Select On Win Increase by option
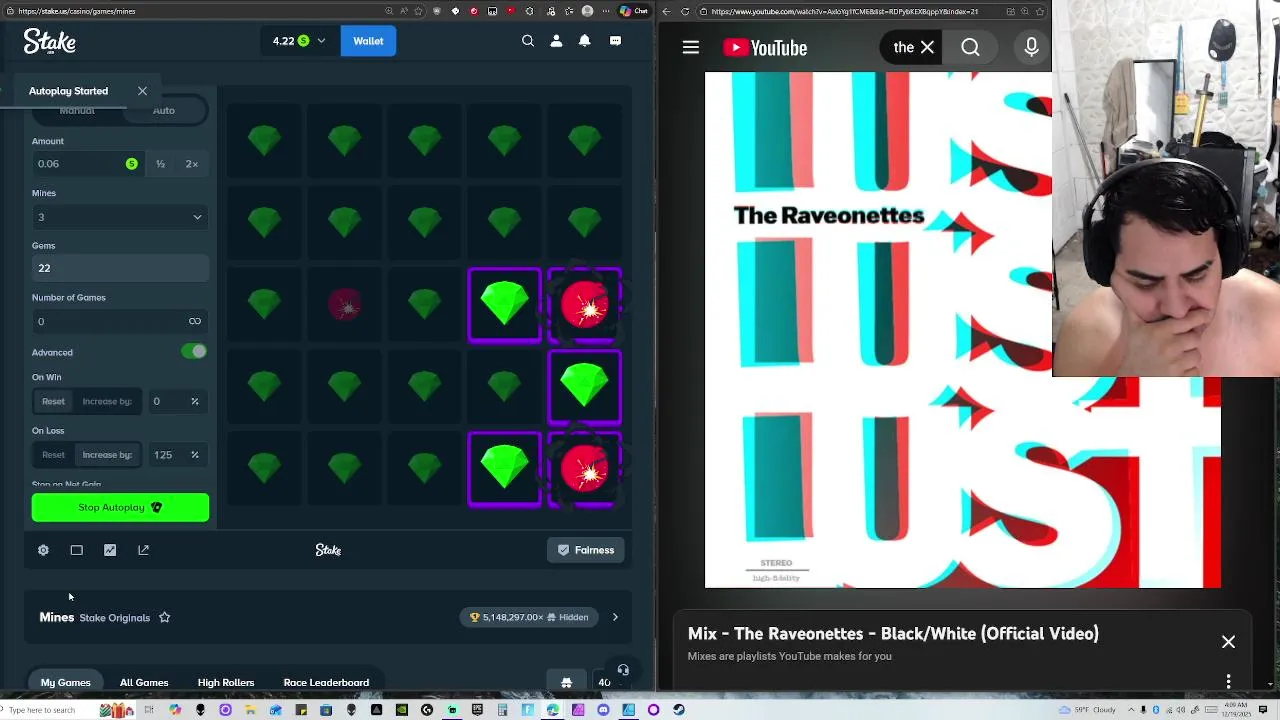This screenshot has width=1280, height=720. [107, 401]
